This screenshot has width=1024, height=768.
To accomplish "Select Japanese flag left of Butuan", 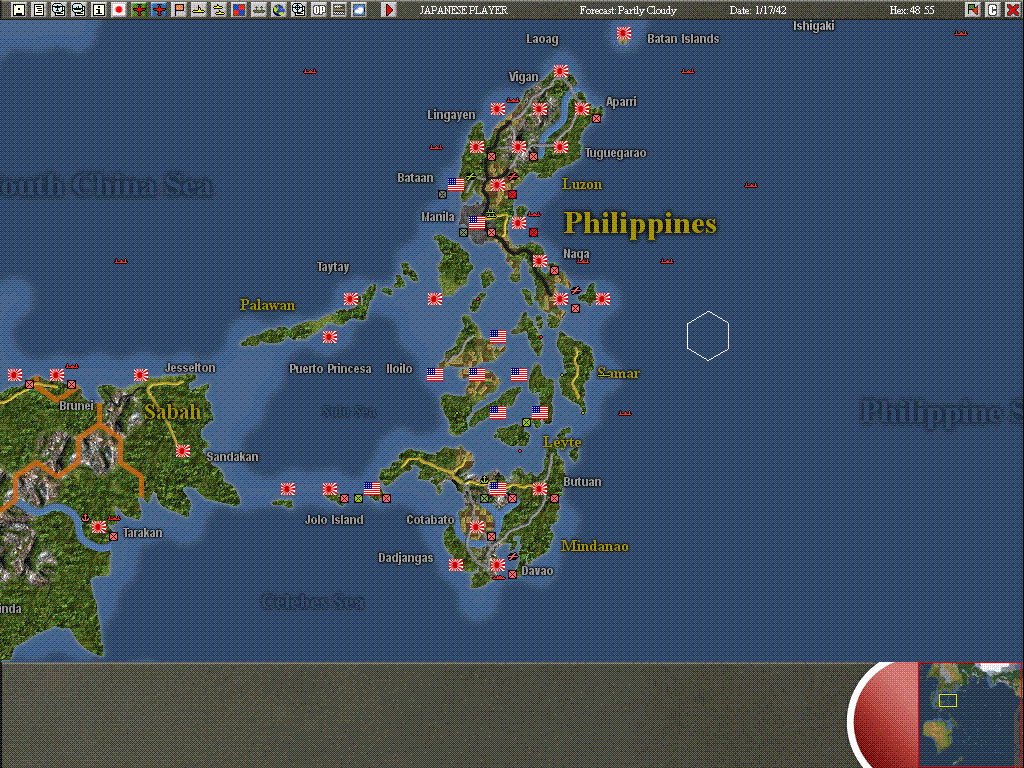I will tap(540, 488).
